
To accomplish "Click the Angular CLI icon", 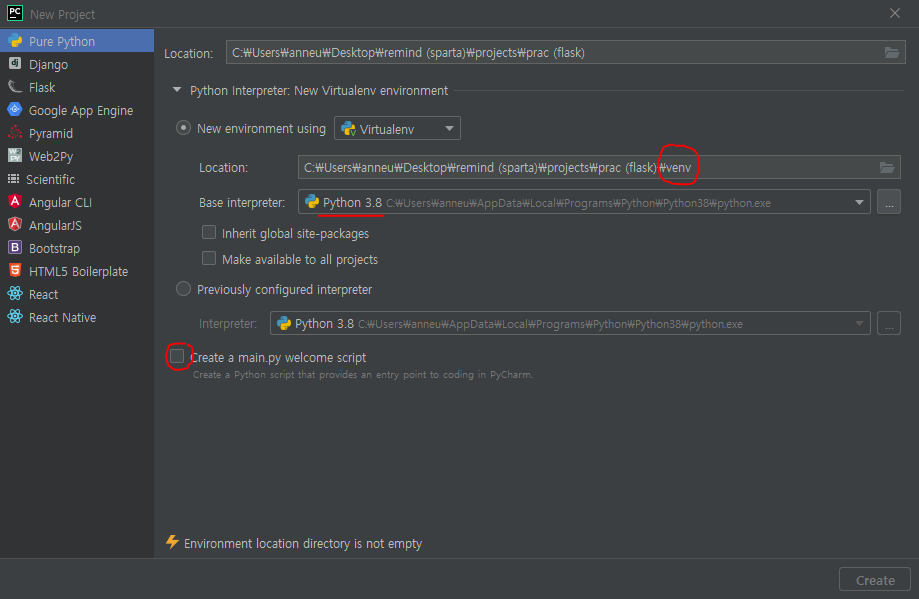I will point(15,202).
